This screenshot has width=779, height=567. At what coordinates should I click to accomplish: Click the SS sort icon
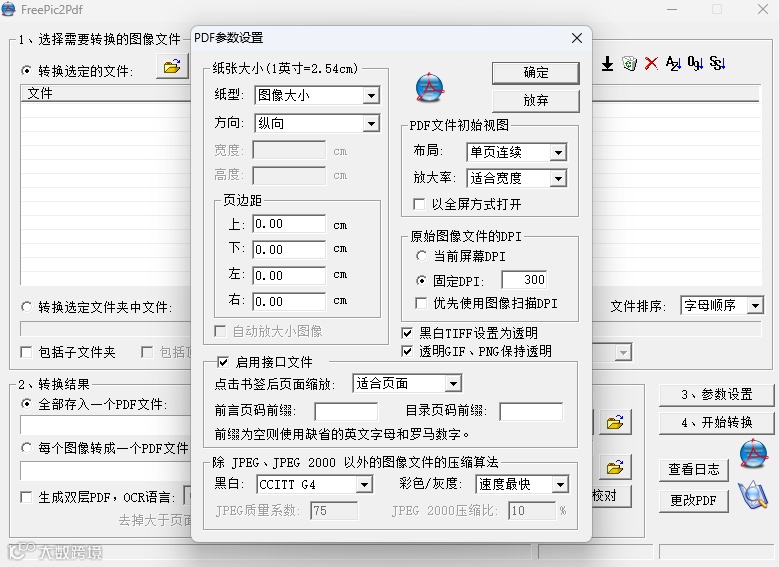tap(717, 64)
